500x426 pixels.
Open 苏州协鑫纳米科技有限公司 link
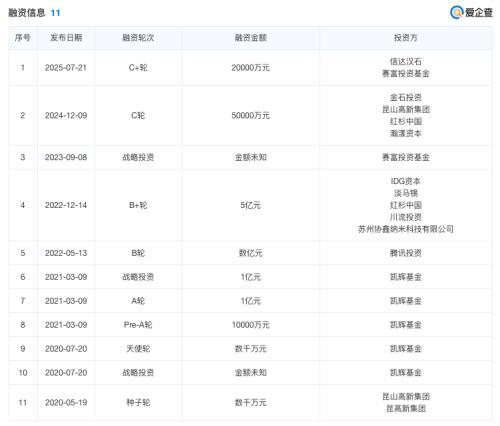pyautogui.click(x=406, y=229)
